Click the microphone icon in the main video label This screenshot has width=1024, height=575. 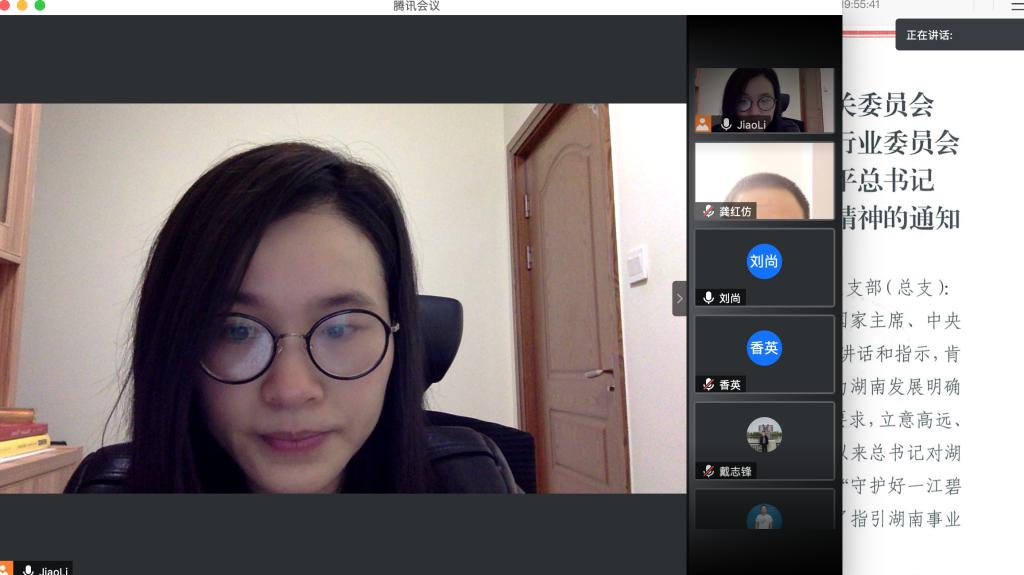tap(28, 570)
